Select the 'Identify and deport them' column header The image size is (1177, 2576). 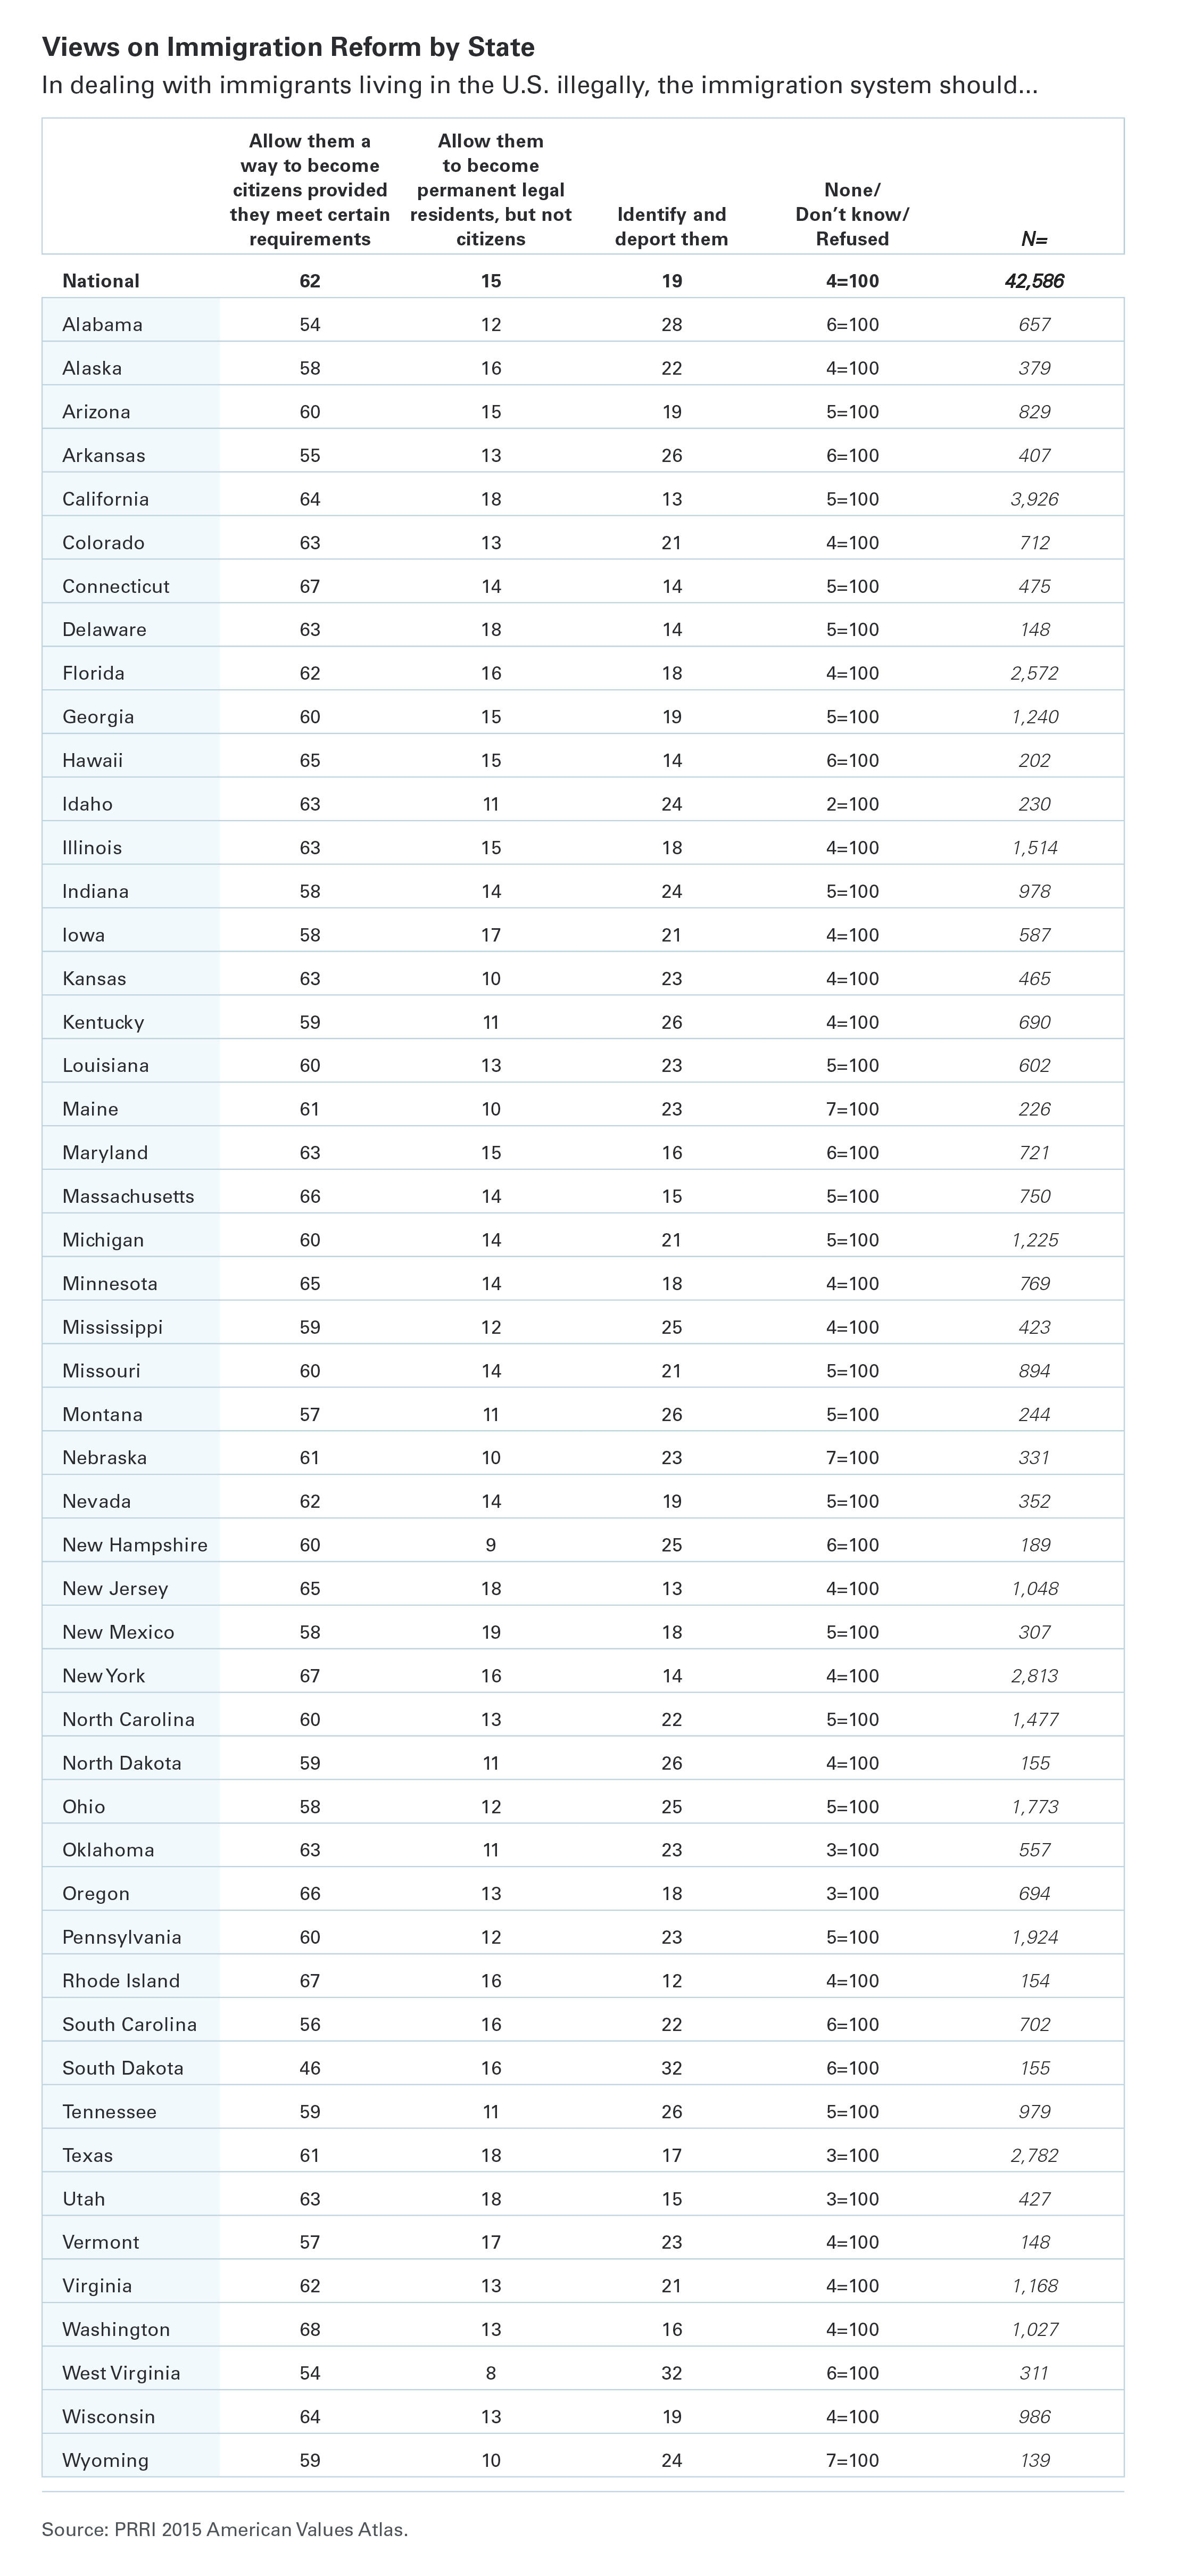click(x=671, y=226)
